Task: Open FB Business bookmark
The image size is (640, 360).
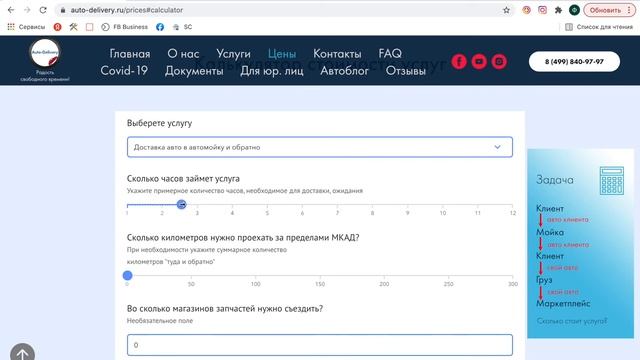Action: click(x=124, y=27)
